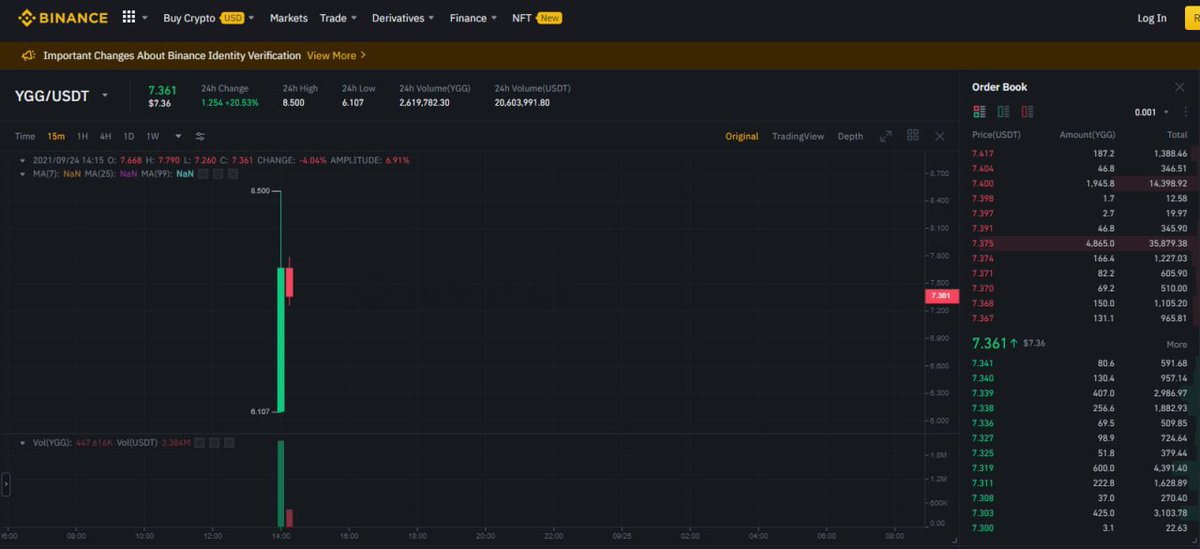Click the left sidebar expand handle
Screen dimensions: 1200x549
coord(5,485)
